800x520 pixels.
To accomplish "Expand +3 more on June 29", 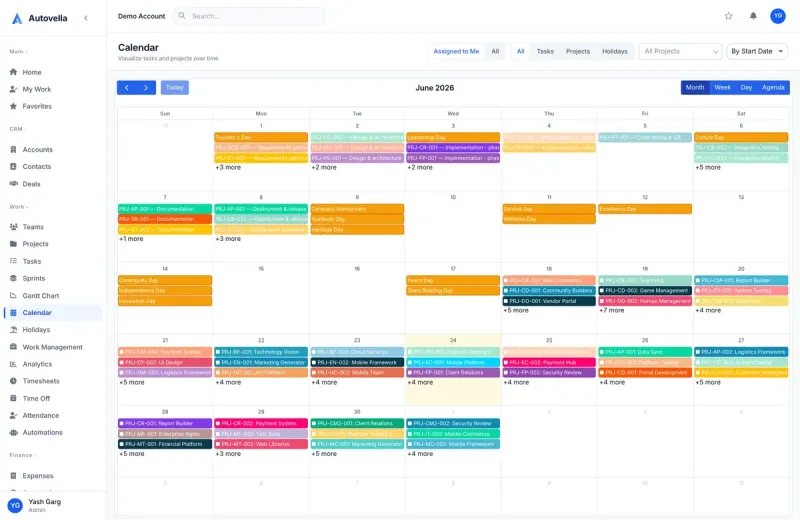I will click(x=228, y=454).
